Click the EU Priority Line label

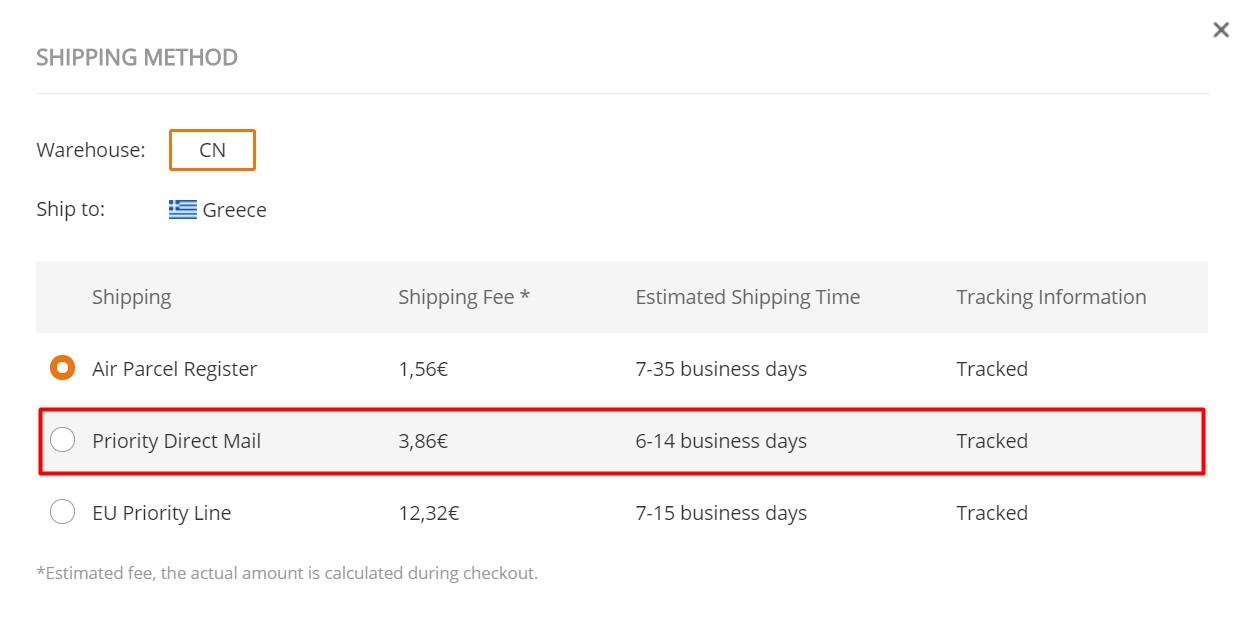[x=161, y=513]
